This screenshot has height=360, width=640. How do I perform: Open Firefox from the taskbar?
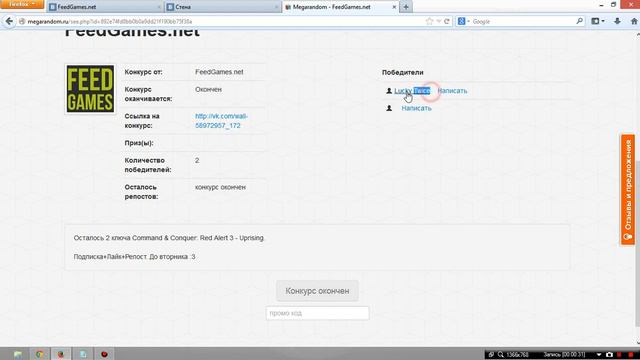[x=61, y=354]
